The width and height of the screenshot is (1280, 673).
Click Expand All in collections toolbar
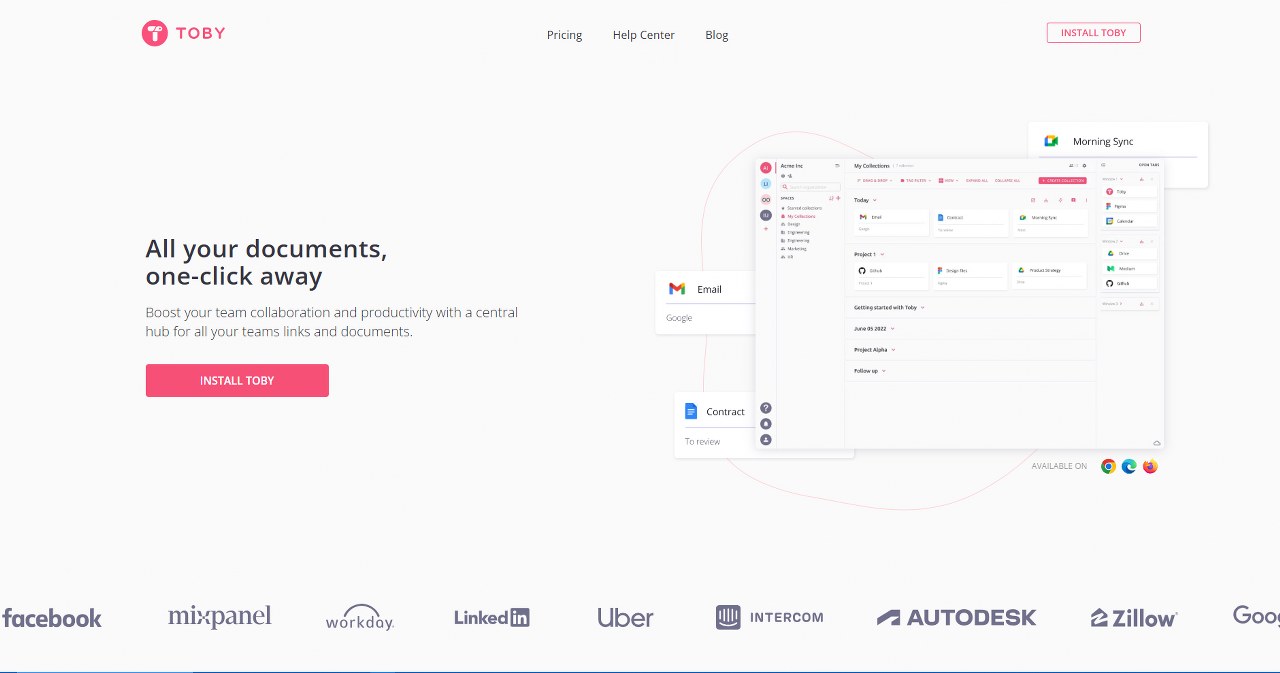tap(977, 180)
